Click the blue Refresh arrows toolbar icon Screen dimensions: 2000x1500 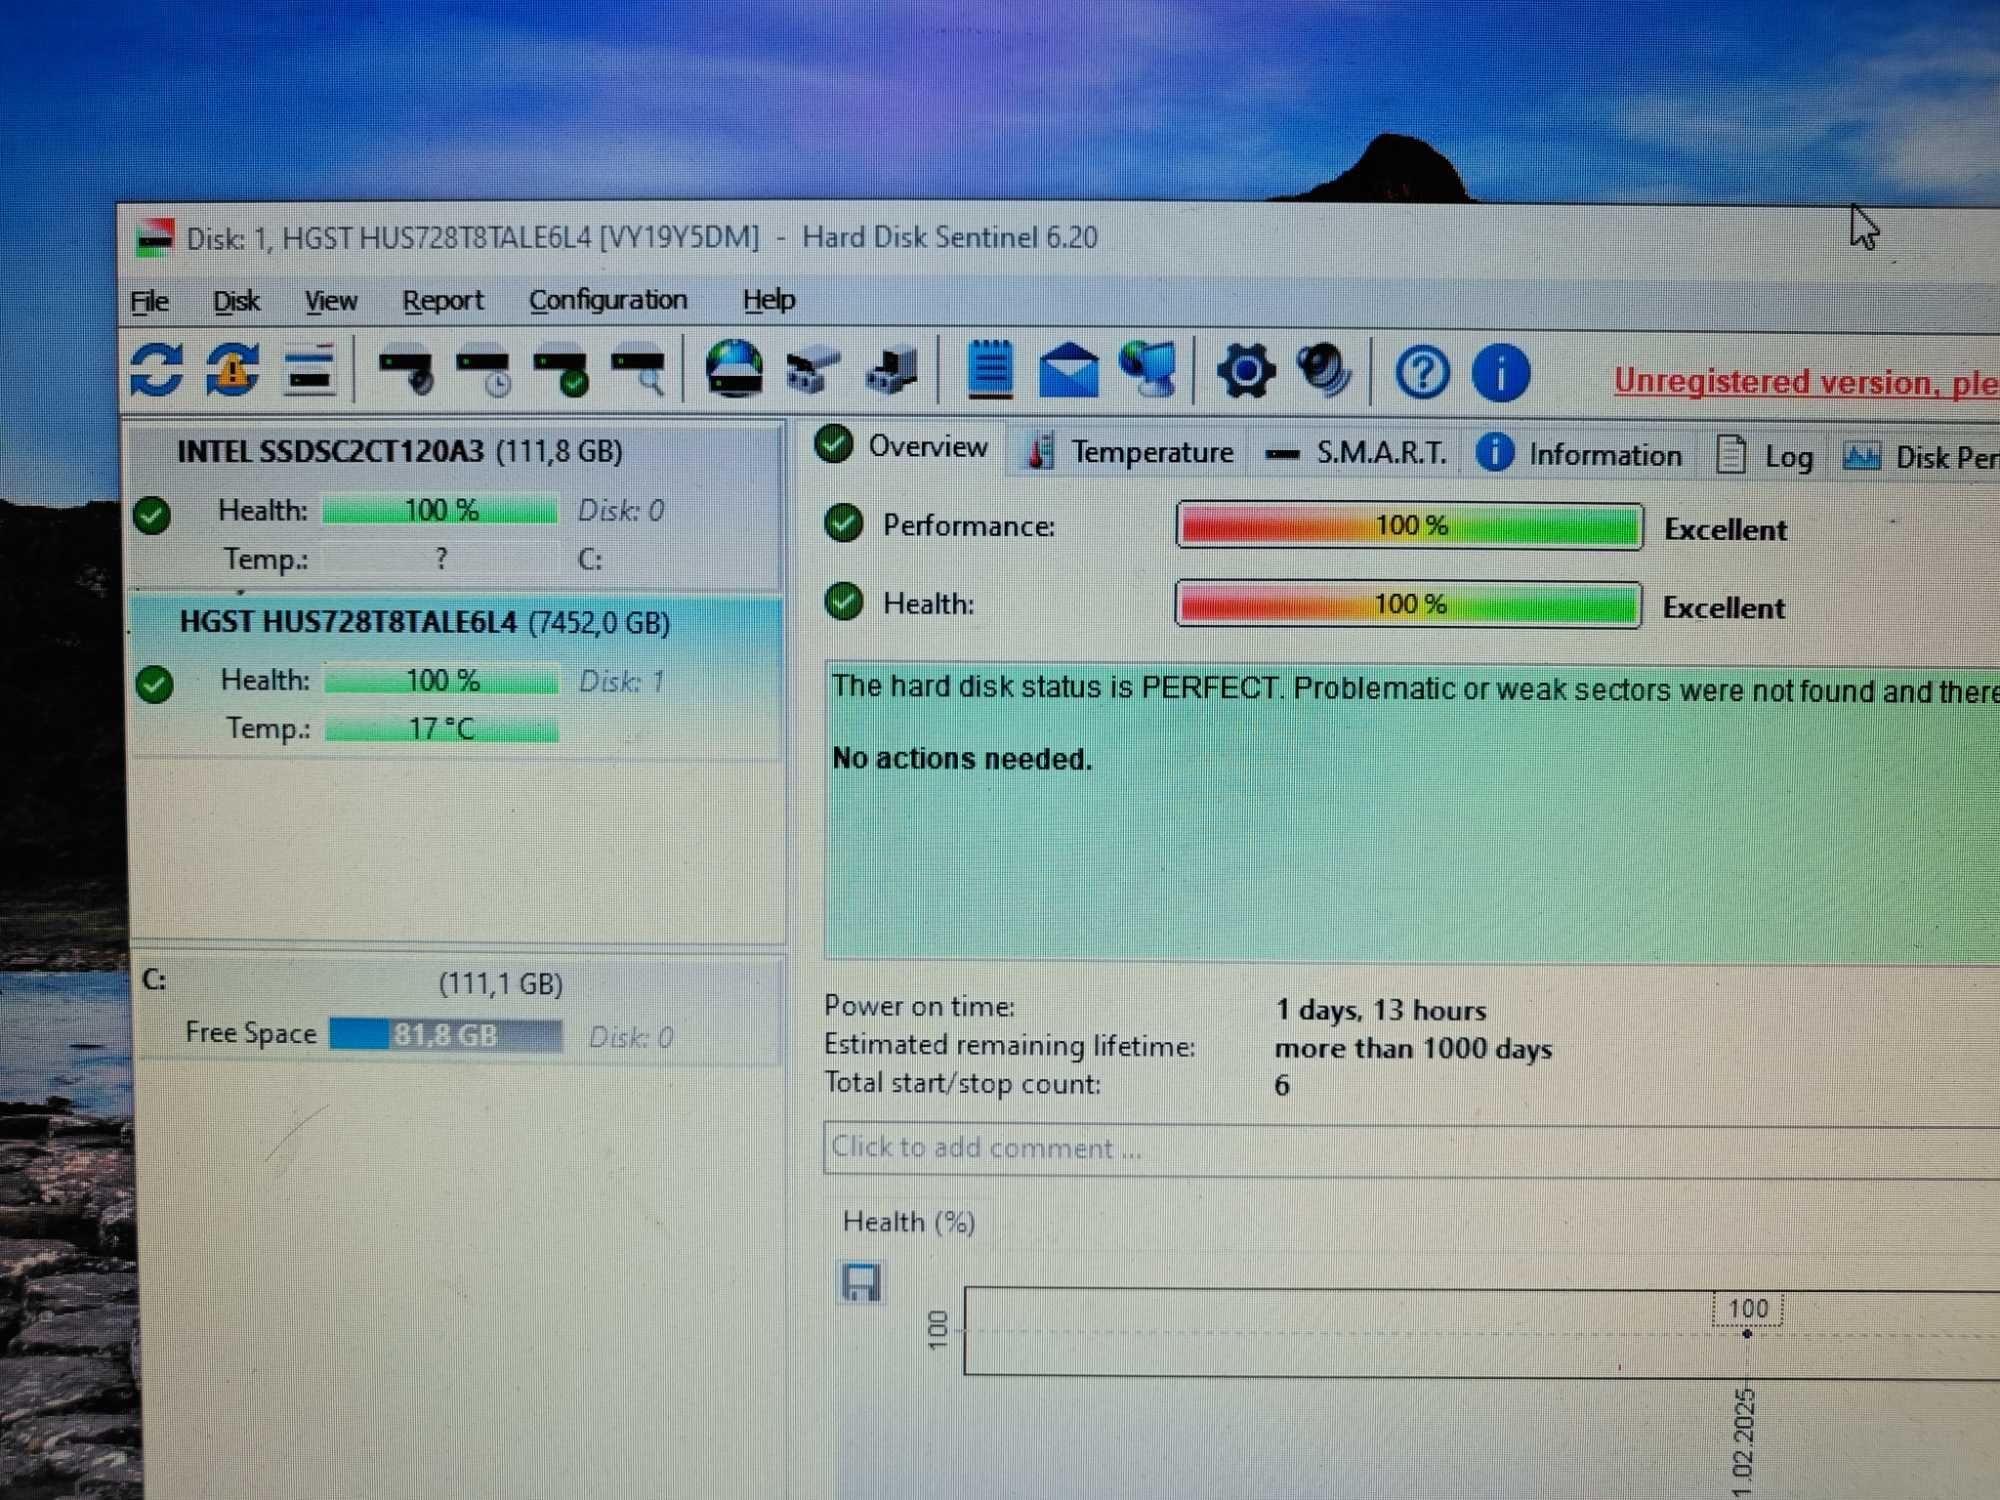(x=157, y=370)
